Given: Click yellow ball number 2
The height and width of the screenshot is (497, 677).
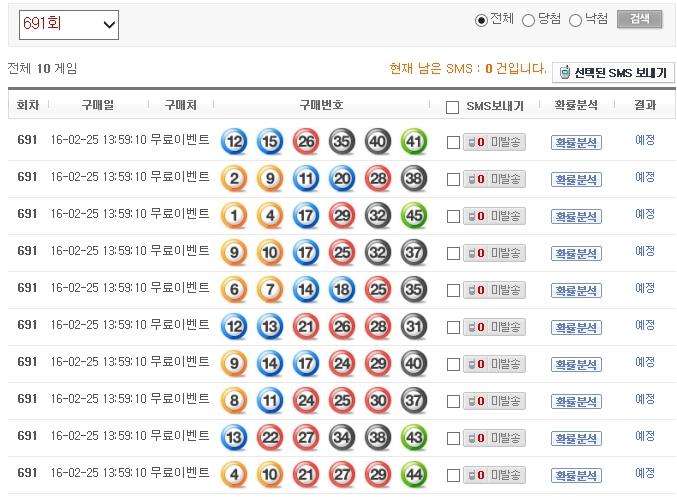Looking at the screenshot, I should [x=234, y=179].
